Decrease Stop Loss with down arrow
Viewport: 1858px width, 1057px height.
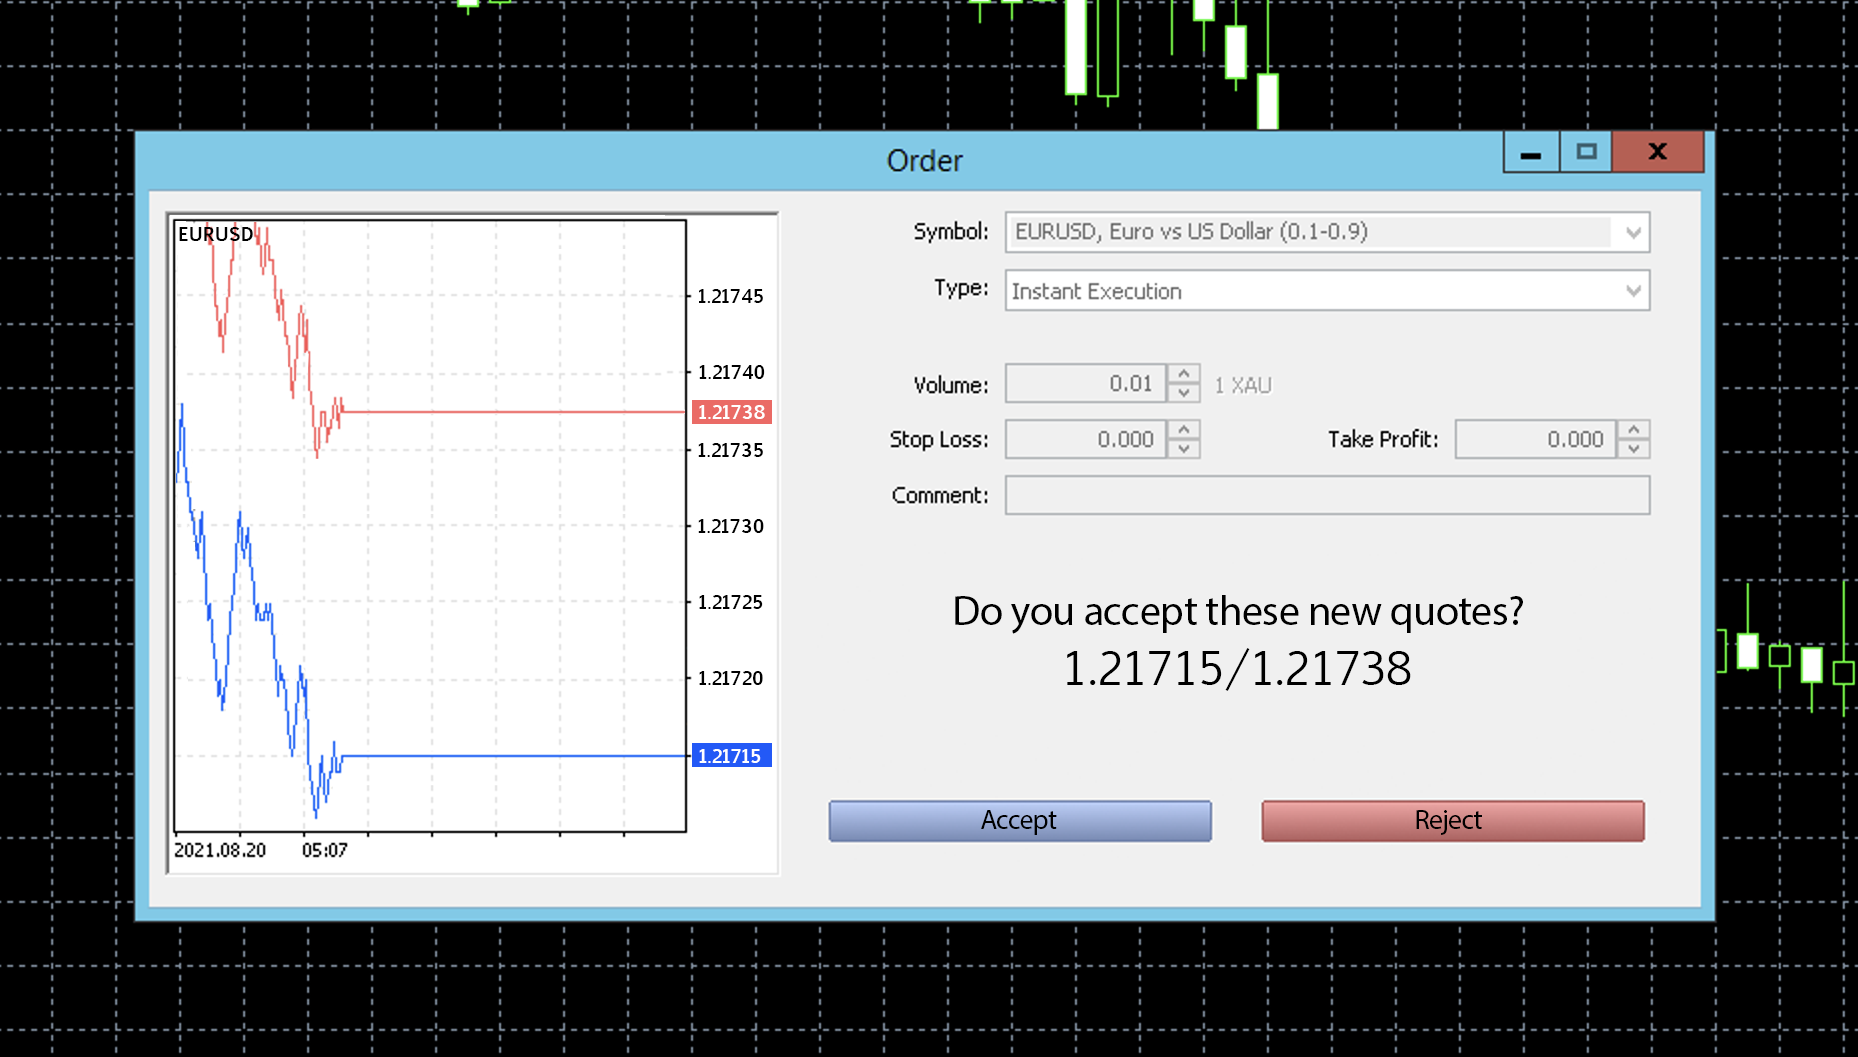coord(1184,449)
